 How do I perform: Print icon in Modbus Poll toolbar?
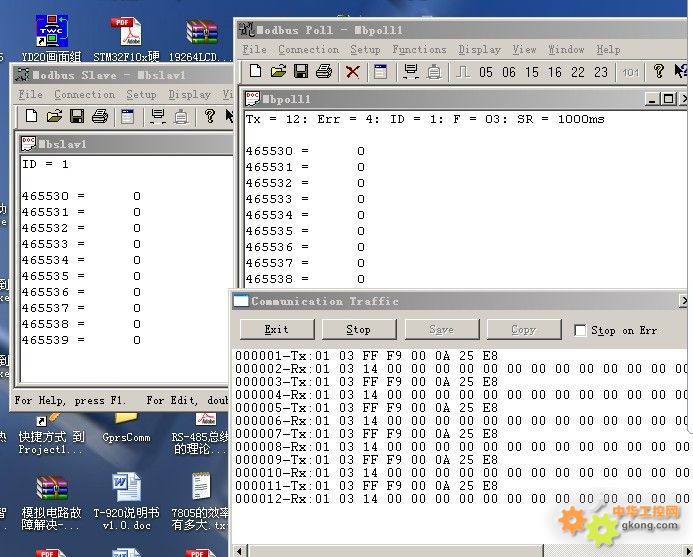click(324, 71)
